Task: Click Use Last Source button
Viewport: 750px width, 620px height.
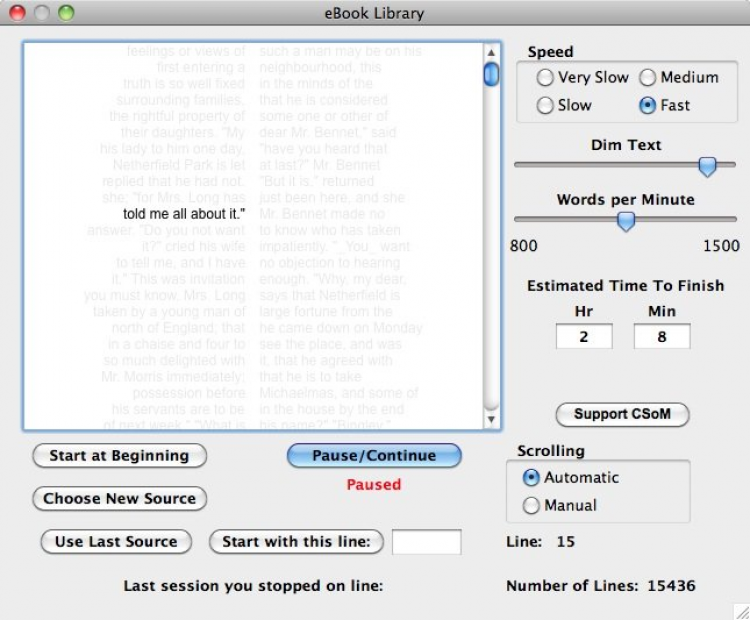Action: pyautogui.click(x=116, y=542)
